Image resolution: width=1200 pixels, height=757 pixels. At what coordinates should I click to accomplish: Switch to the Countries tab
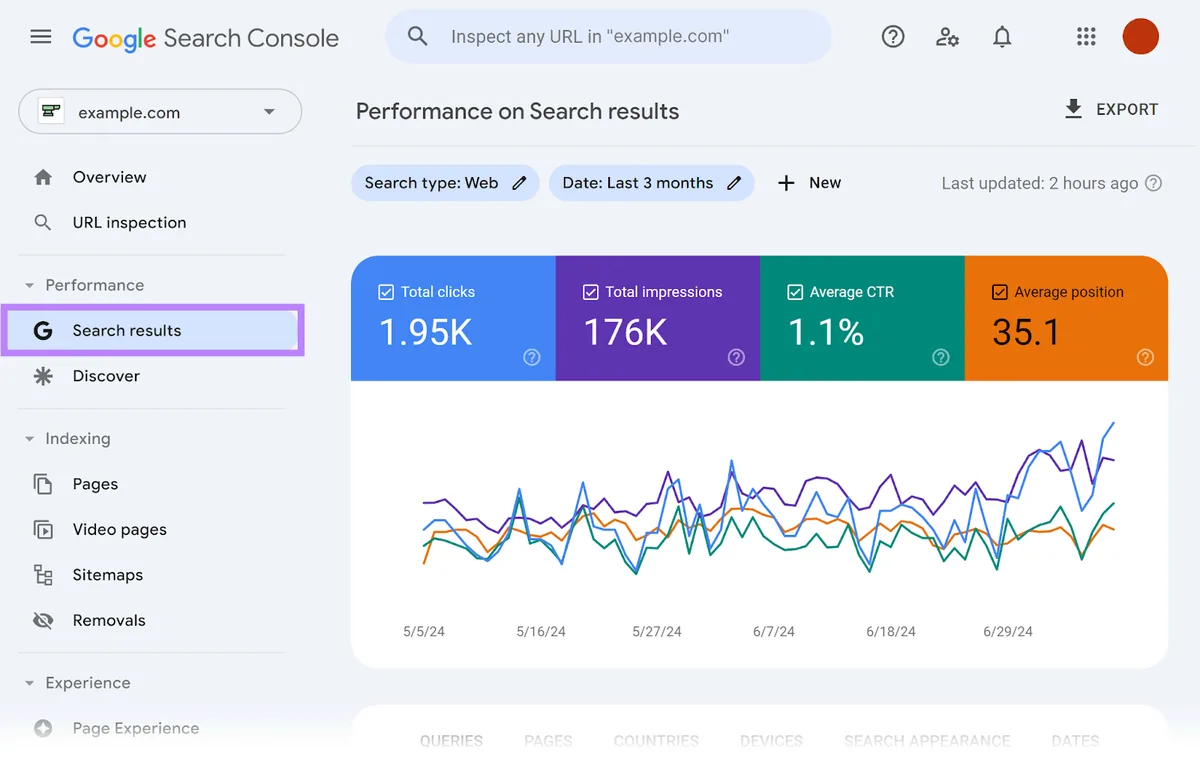[656, 741]
